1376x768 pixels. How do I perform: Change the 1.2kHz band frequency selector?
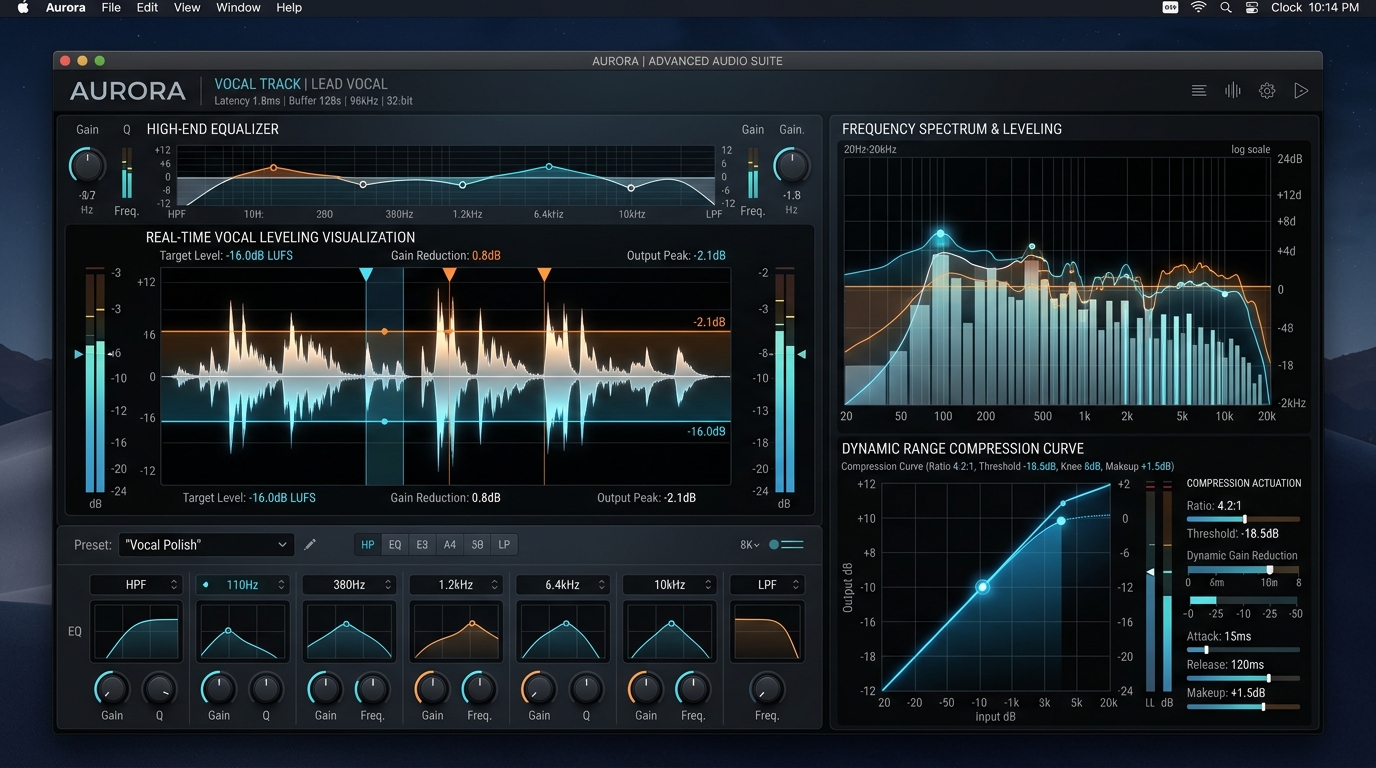pyautogui.click(x=456, y=585)
